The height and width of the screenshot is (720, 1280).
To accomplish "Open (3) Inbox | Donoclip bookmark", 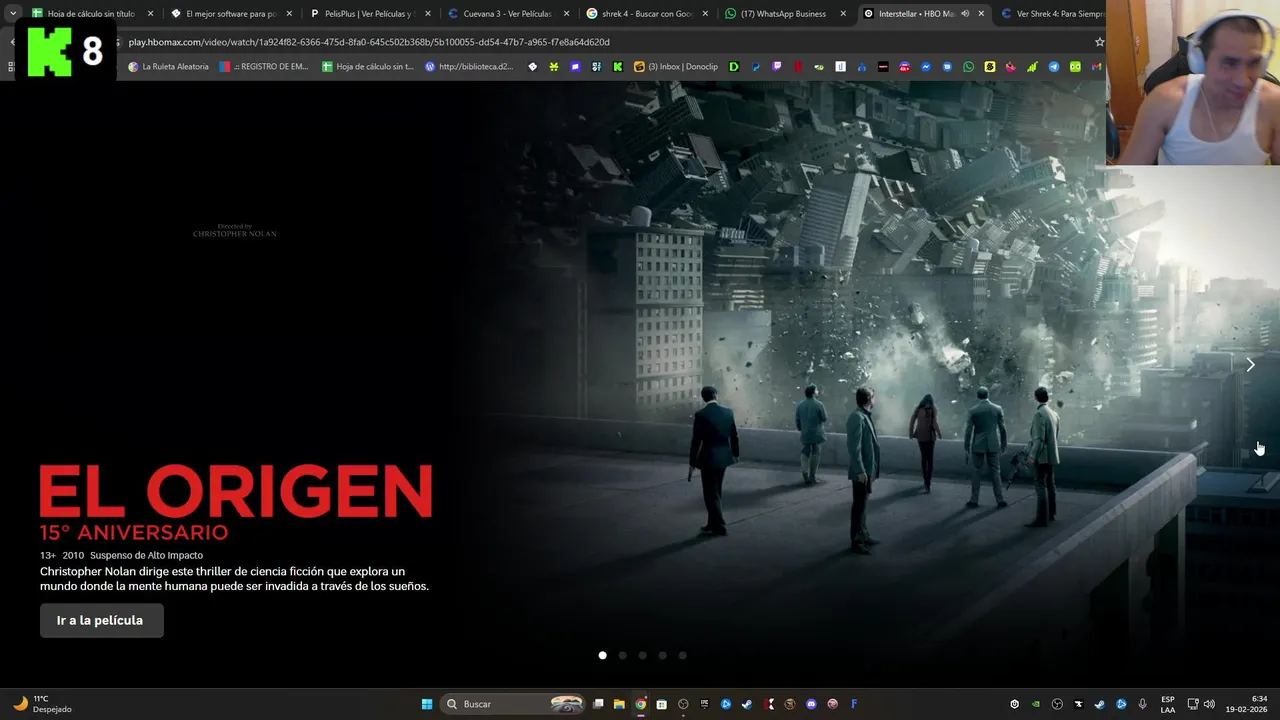I will (x=676, y=67).
